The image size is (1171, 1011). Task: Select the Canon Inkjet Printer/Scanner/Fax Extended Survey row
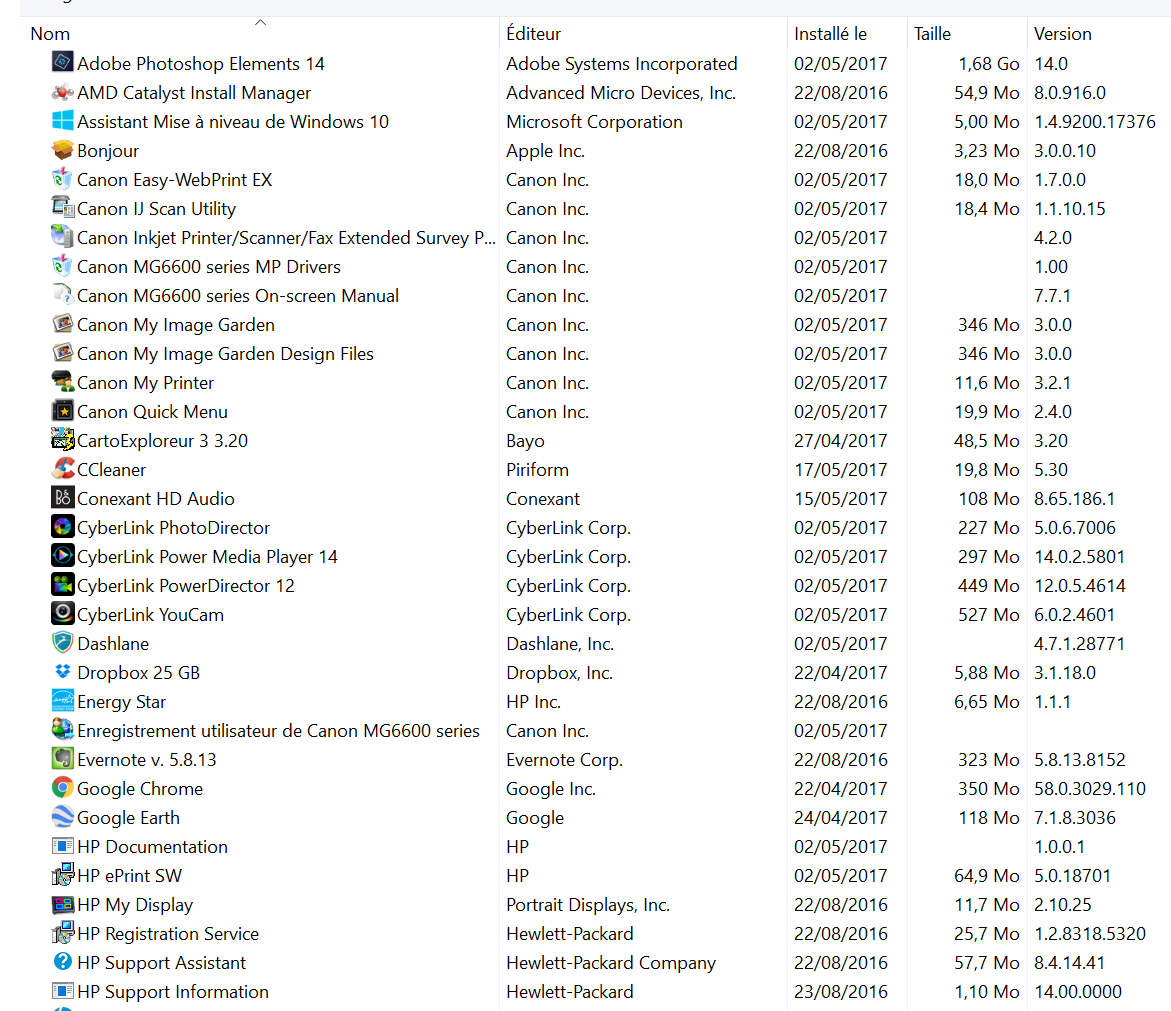[x=286, y=237]
